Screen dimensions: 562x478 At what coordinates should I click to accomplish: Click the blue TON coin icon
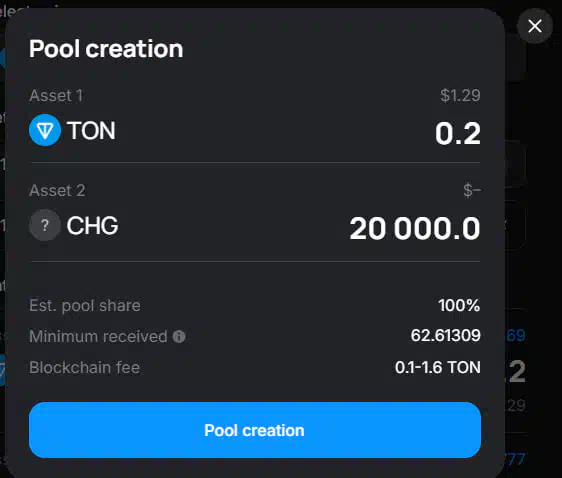tap(45, 130)
